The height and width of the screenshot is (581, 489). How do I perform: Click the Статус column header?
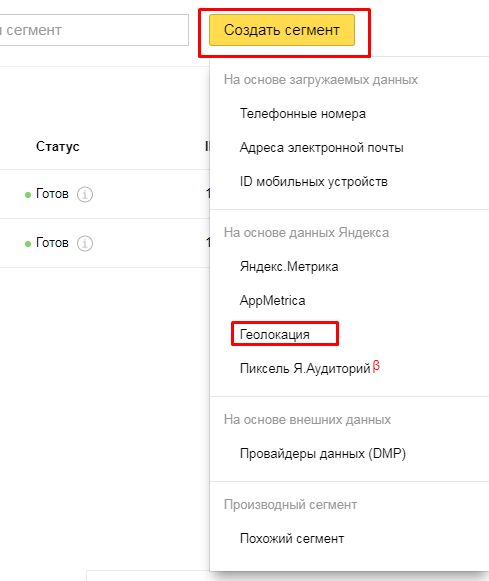click(x=57, y=146)
